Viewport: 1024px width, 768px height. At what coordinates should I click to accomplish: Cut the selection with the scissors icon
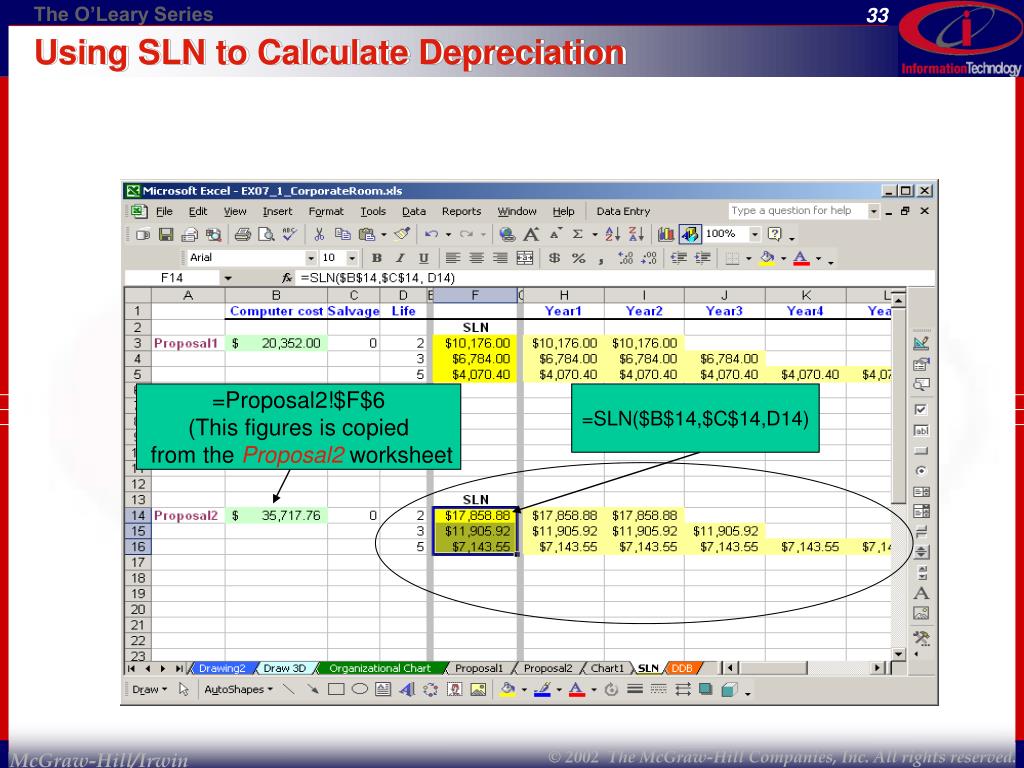(x=319, y=234)
